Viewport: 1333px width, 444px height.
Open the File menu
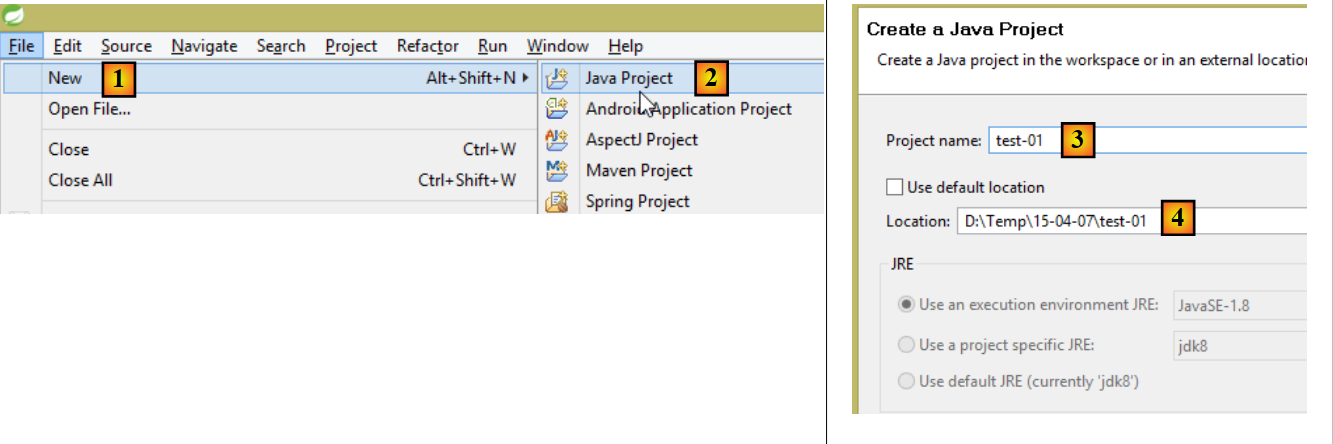[21, 46]
